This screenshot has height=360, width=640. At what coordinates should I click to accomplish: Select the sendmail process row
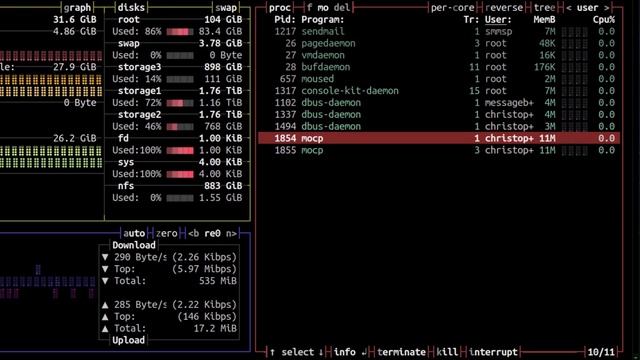[x=439, y=31]
